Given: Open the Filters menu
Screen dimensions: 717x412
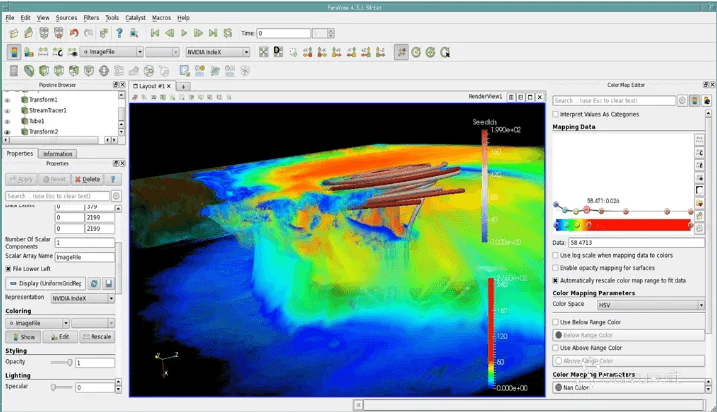Looking at the screenshot, I should (x=92, y=18).
